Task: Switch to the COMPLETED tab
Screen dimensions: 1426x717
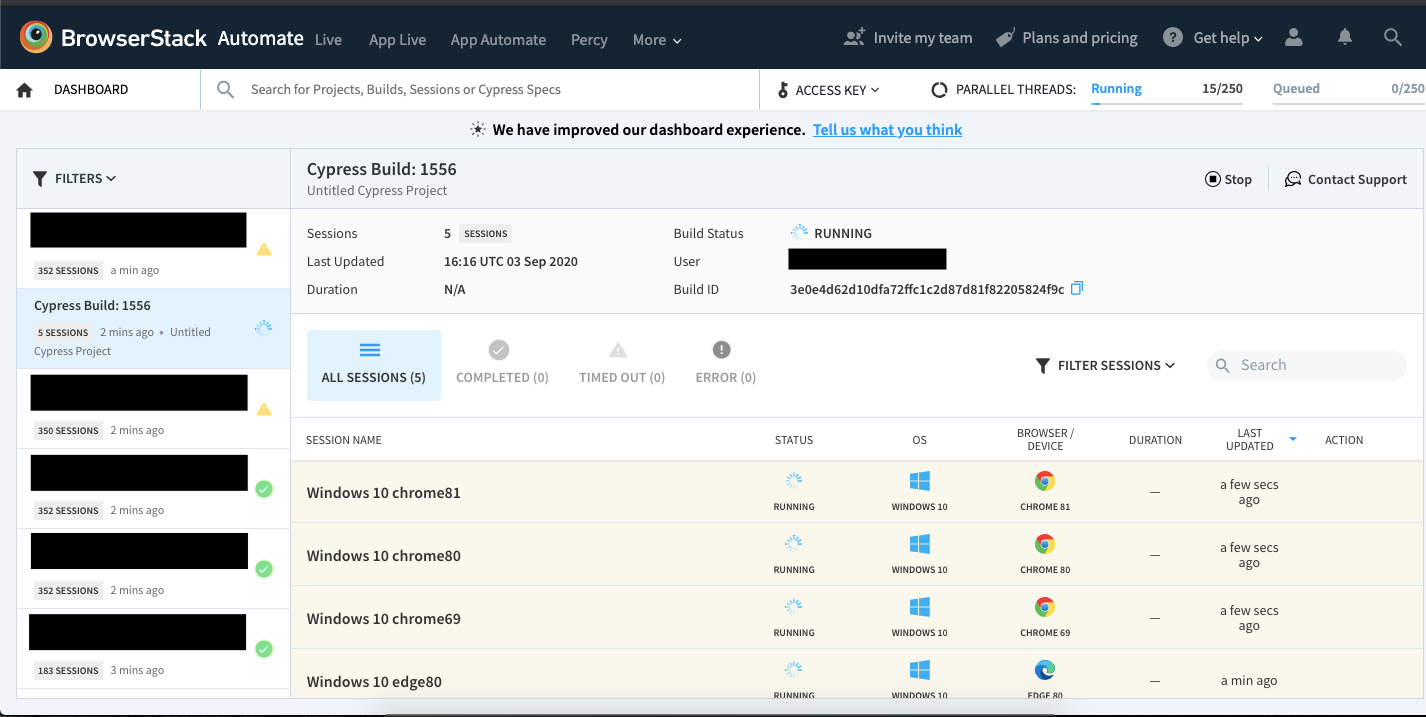Action: pos(501,365)
